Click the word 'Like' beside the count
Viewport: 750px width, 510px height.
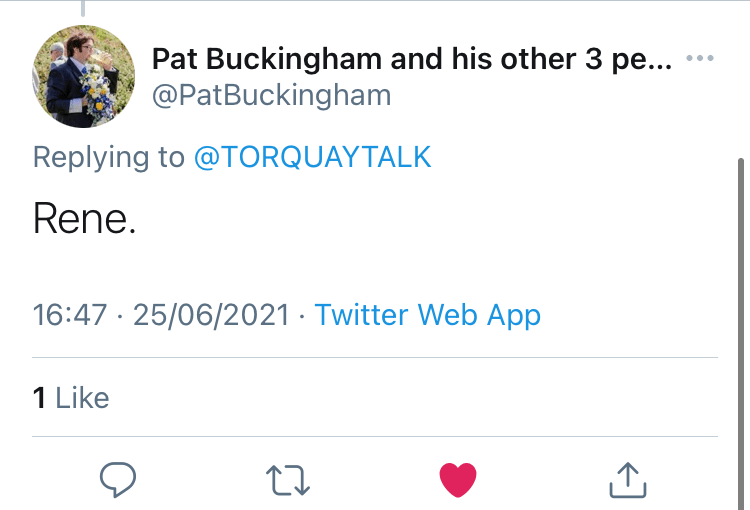[82, 398]
